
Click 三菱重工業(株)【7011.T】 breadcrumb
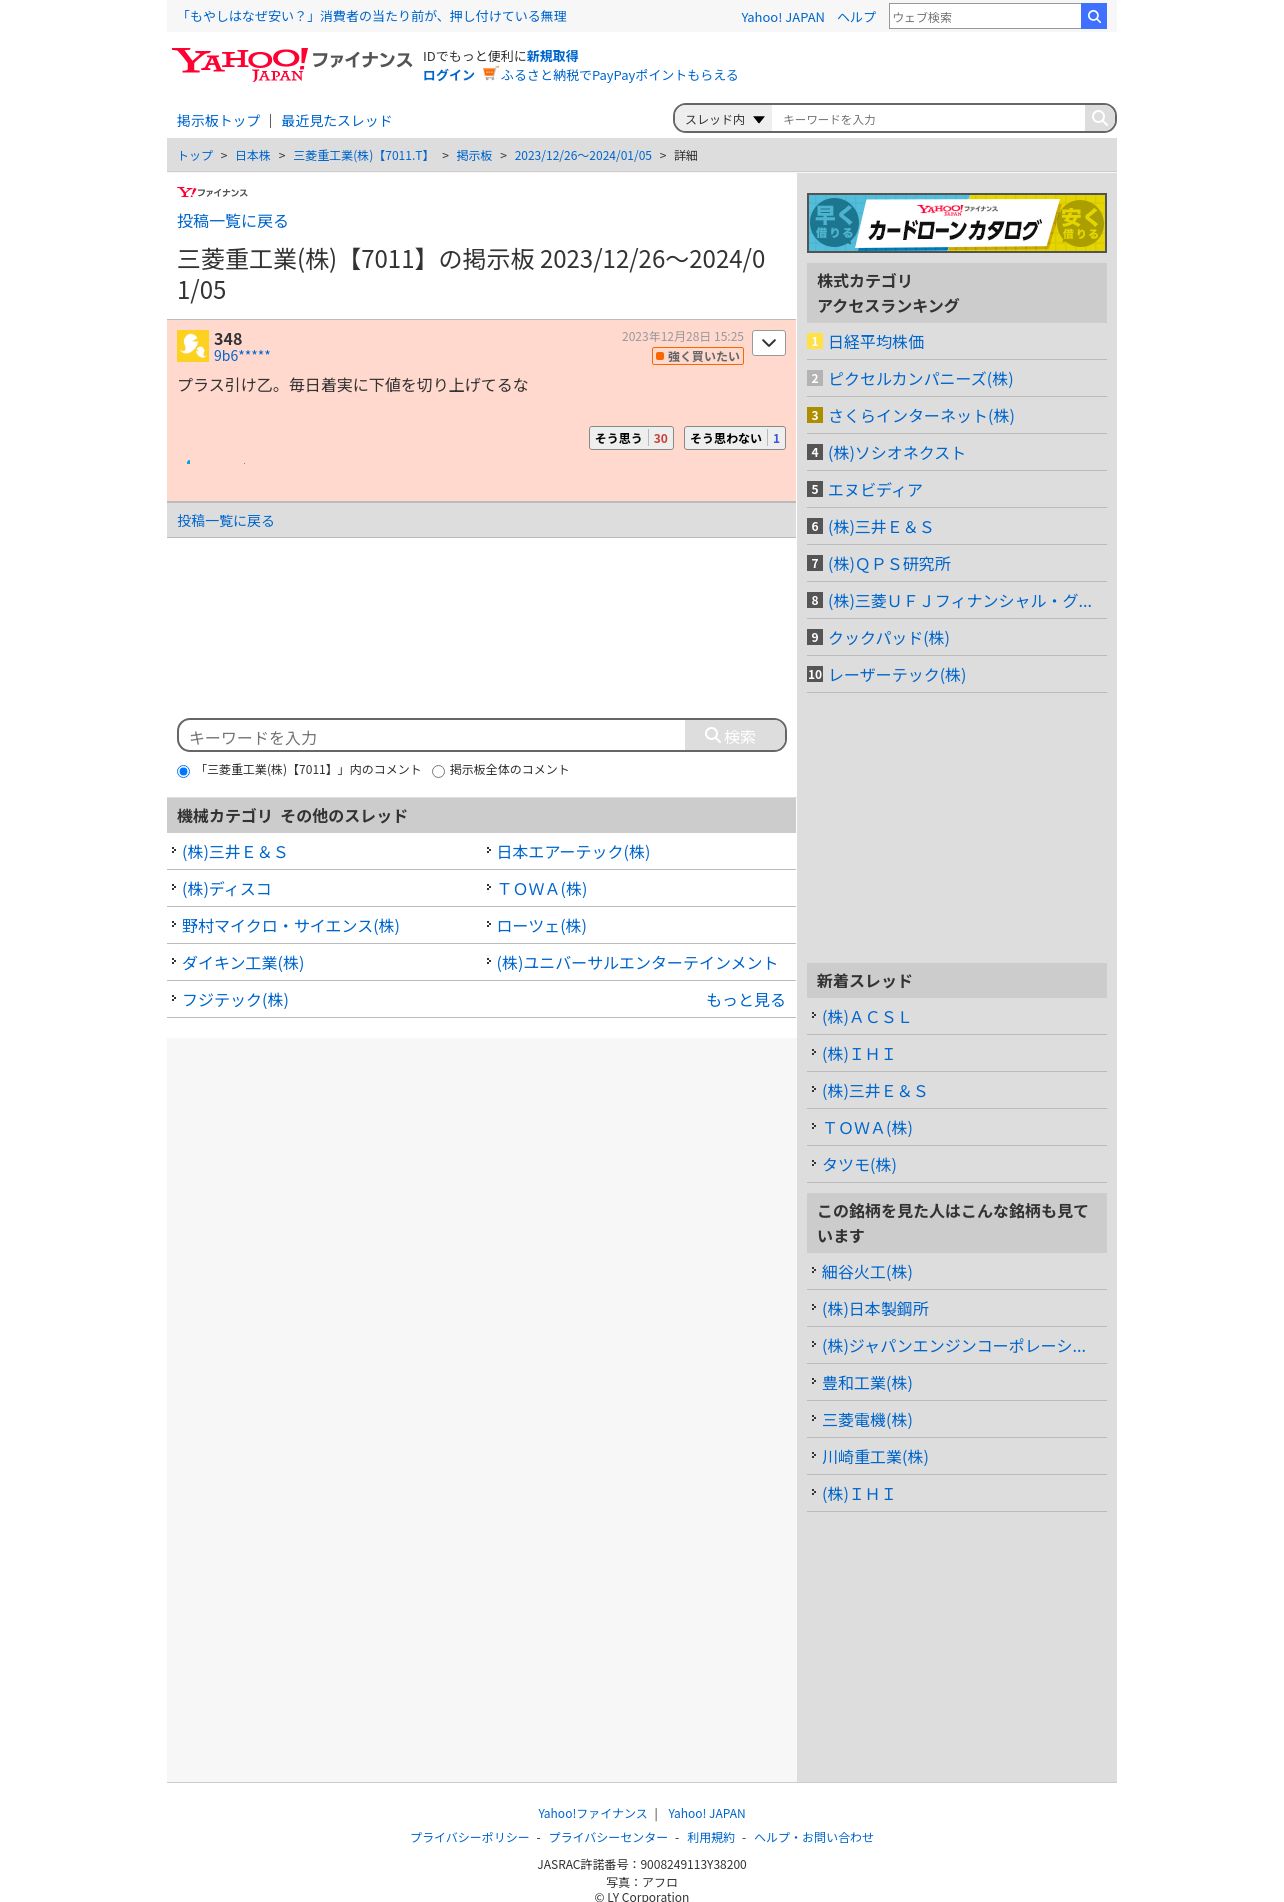pyautogui.click(x=363, y=156)
